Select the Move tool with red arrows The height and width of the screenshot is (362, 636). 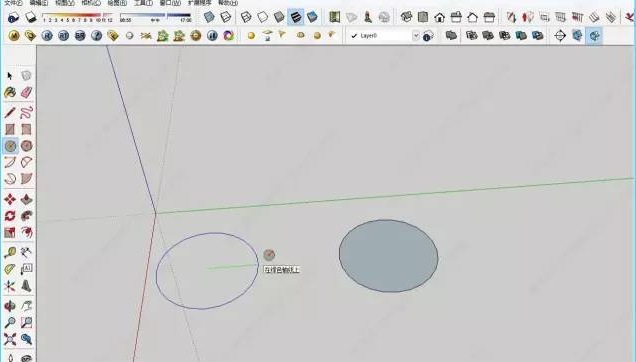[x=10, y=199]
